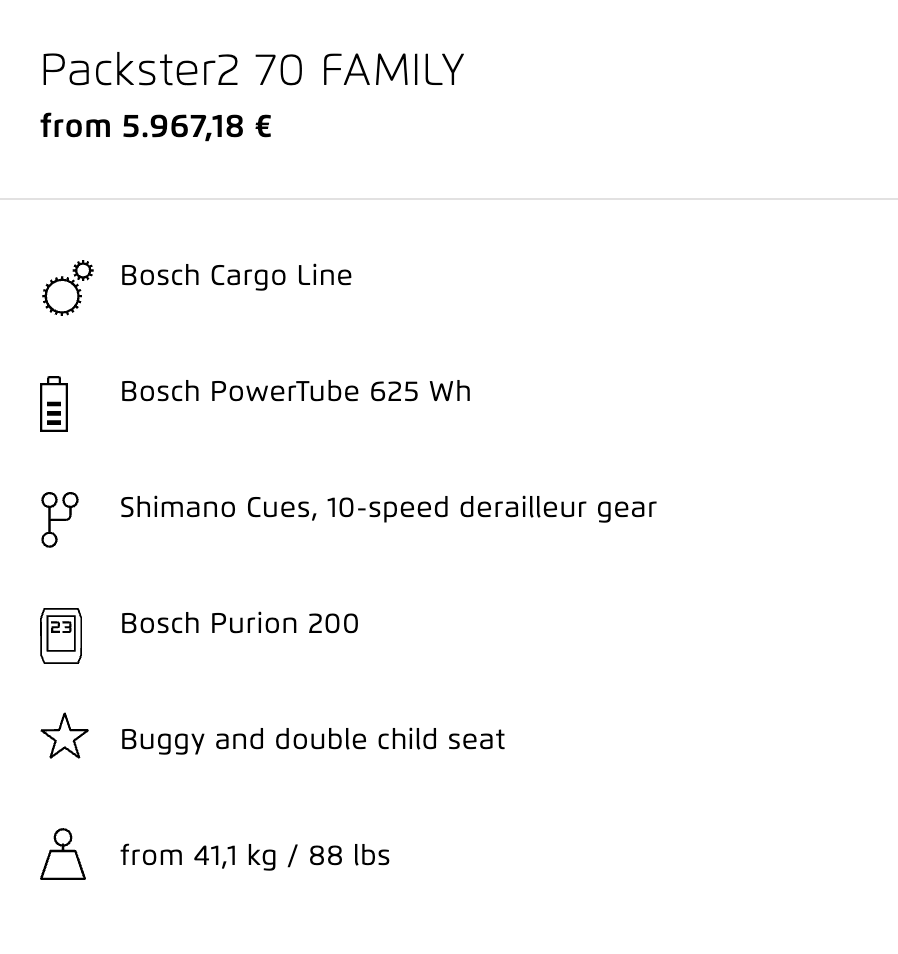Click the motor gear icon
898x954 pixels.
click(66, 288)
